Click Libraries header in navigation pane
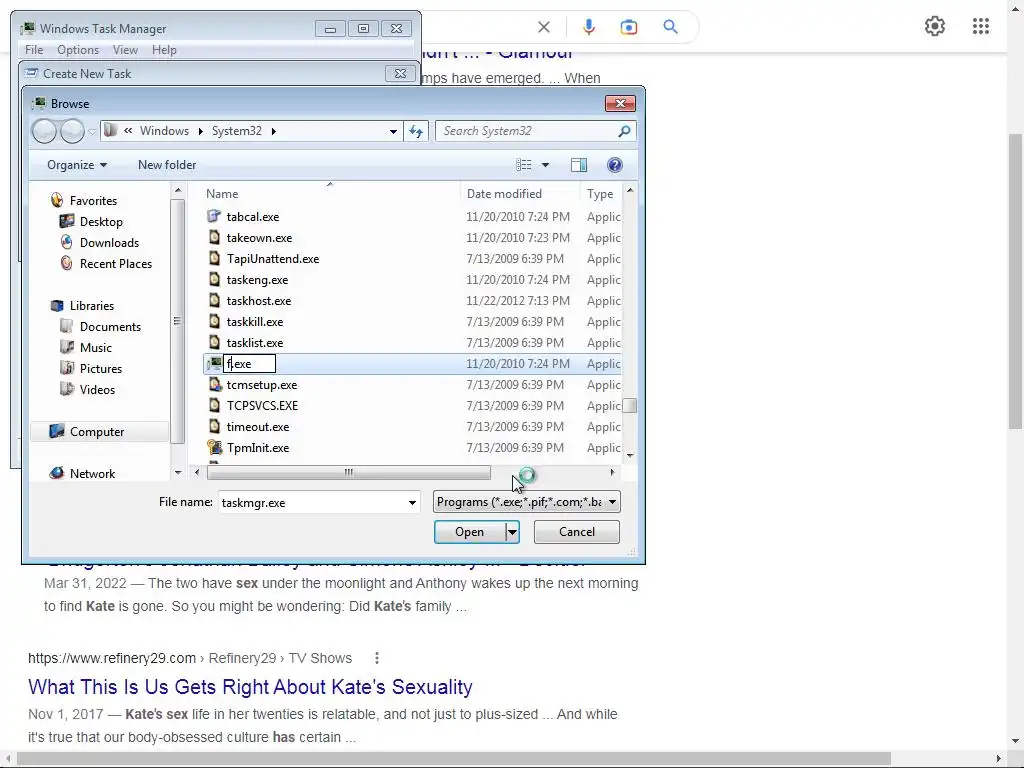Viewport: 1024px width, 768px height. (x=91, y=306)
